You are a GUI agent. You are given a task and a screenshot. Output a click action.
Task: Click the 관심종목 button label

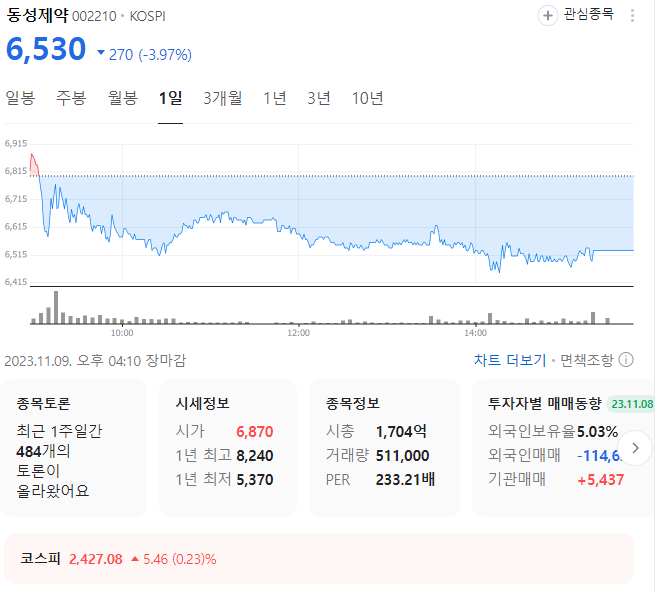(x=588, y=15)
